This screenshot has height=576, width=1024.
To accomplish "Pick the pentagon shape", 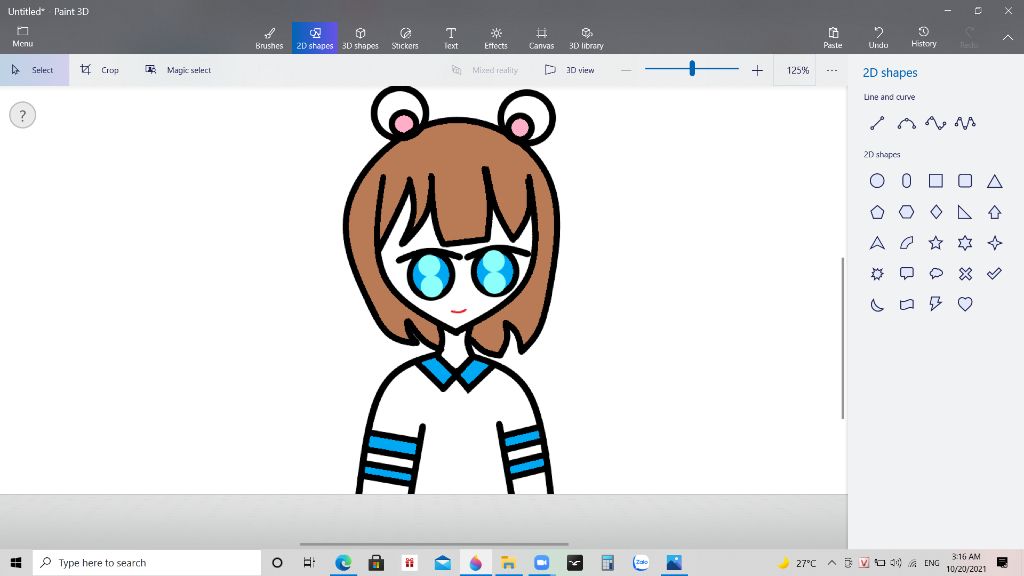I will [x=877, y=212].
